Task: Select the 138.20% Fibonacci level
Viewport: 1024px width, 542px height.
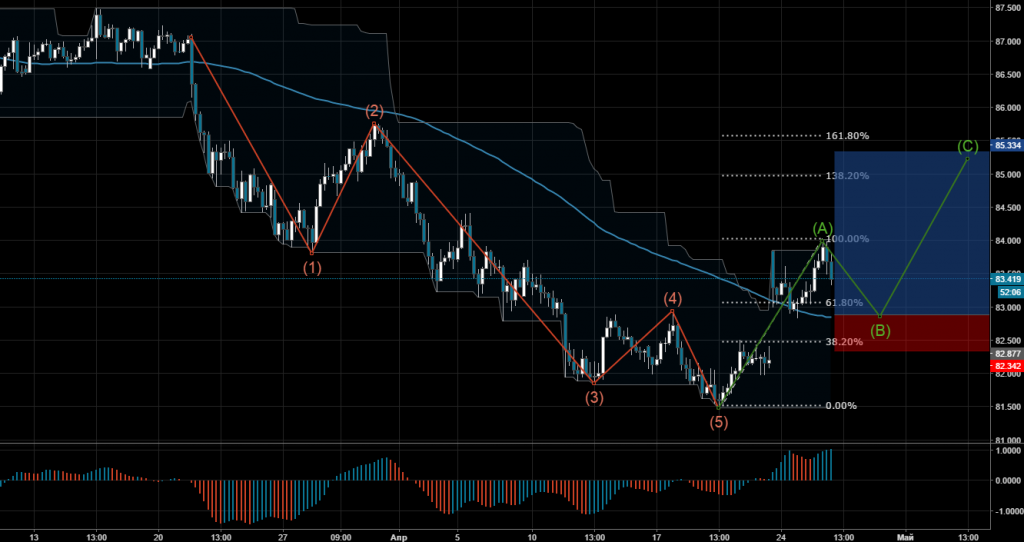Action: [x=847, y=176]
